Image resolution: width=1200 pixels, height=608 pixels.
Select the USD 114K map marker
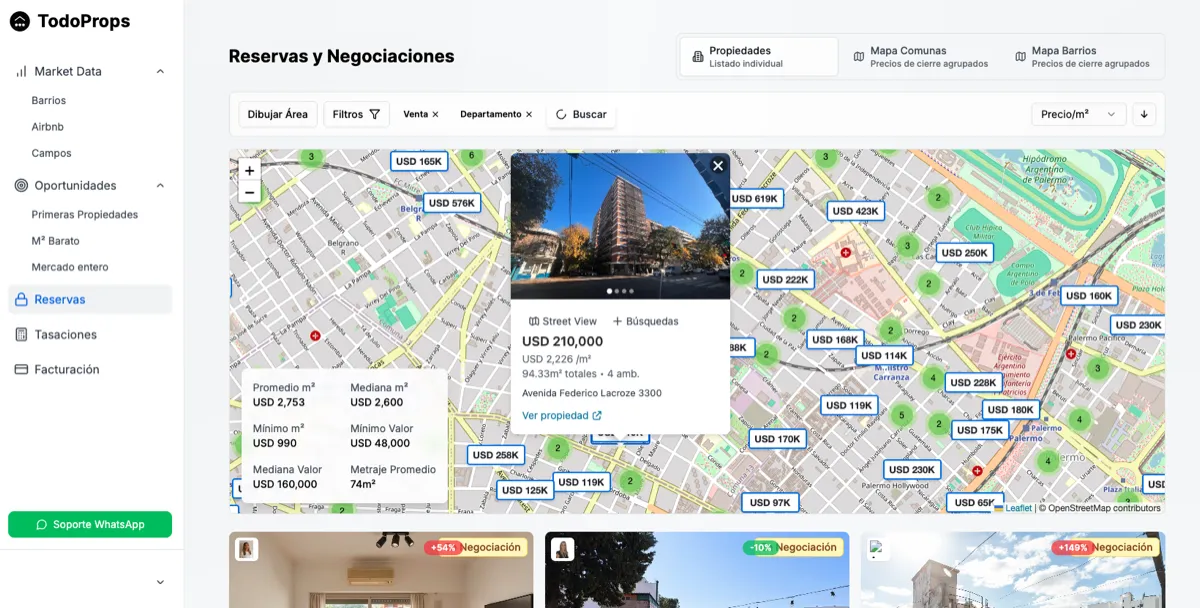click(884, 355)
